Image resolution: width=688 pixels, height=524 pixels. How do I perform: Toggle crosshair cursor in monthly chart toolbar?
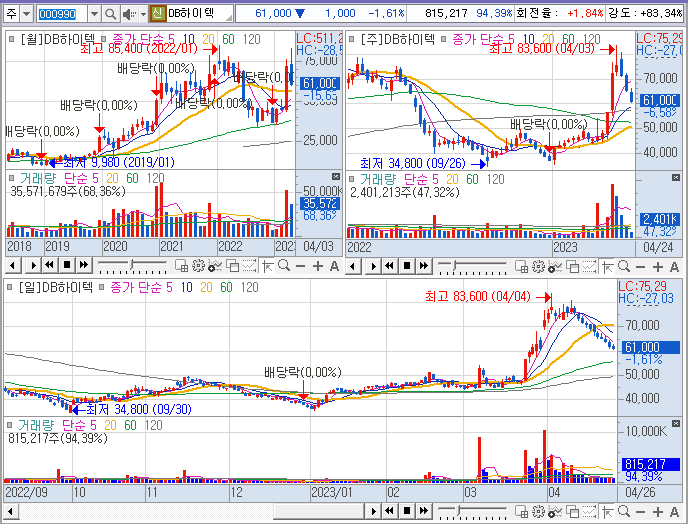[x=267, y=266]
